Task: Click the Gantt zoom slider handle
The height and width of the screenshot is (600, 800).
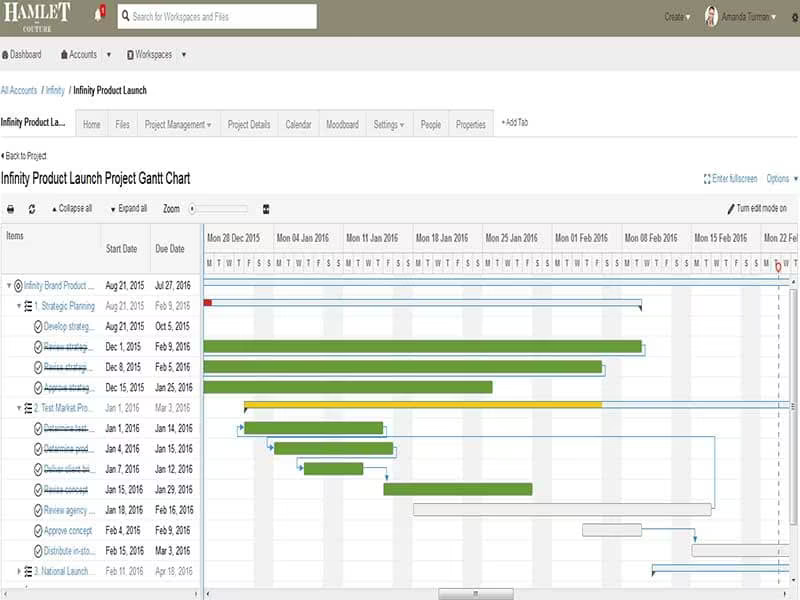Action: pyautogui.click(x=192, y=209)
